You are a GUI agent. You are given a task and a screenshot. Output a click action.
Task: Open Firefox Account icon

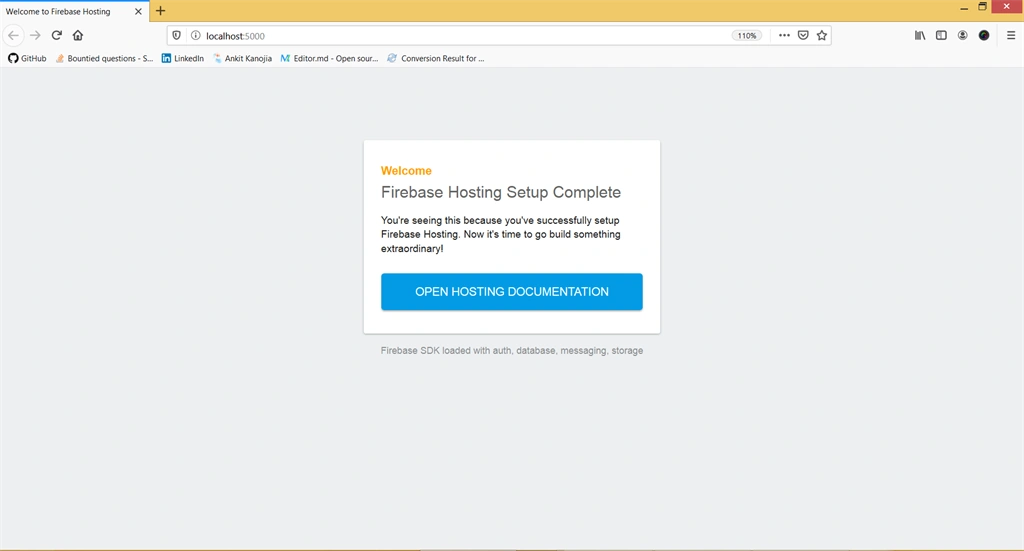click(x=963, y=35)
